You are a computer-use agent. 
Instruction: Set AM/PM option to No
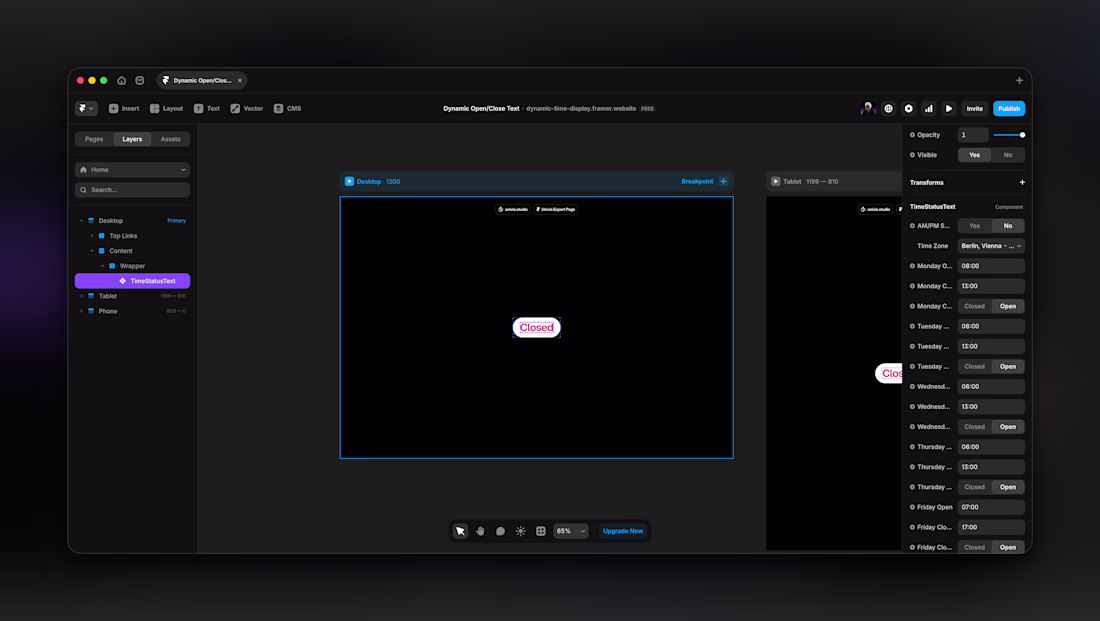(1008, 226)
